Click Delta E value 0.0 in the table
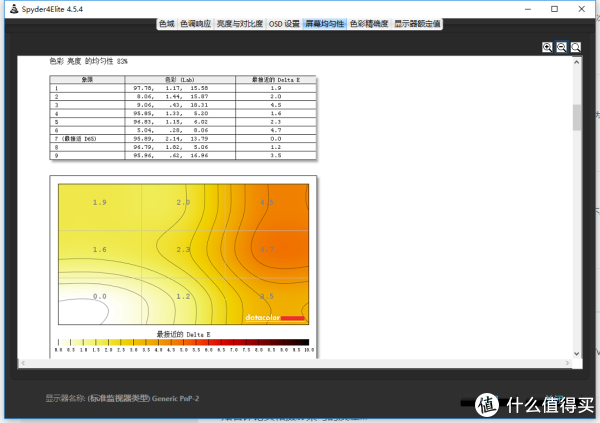This screenshot has height=423, width=600. coord(276,139)
